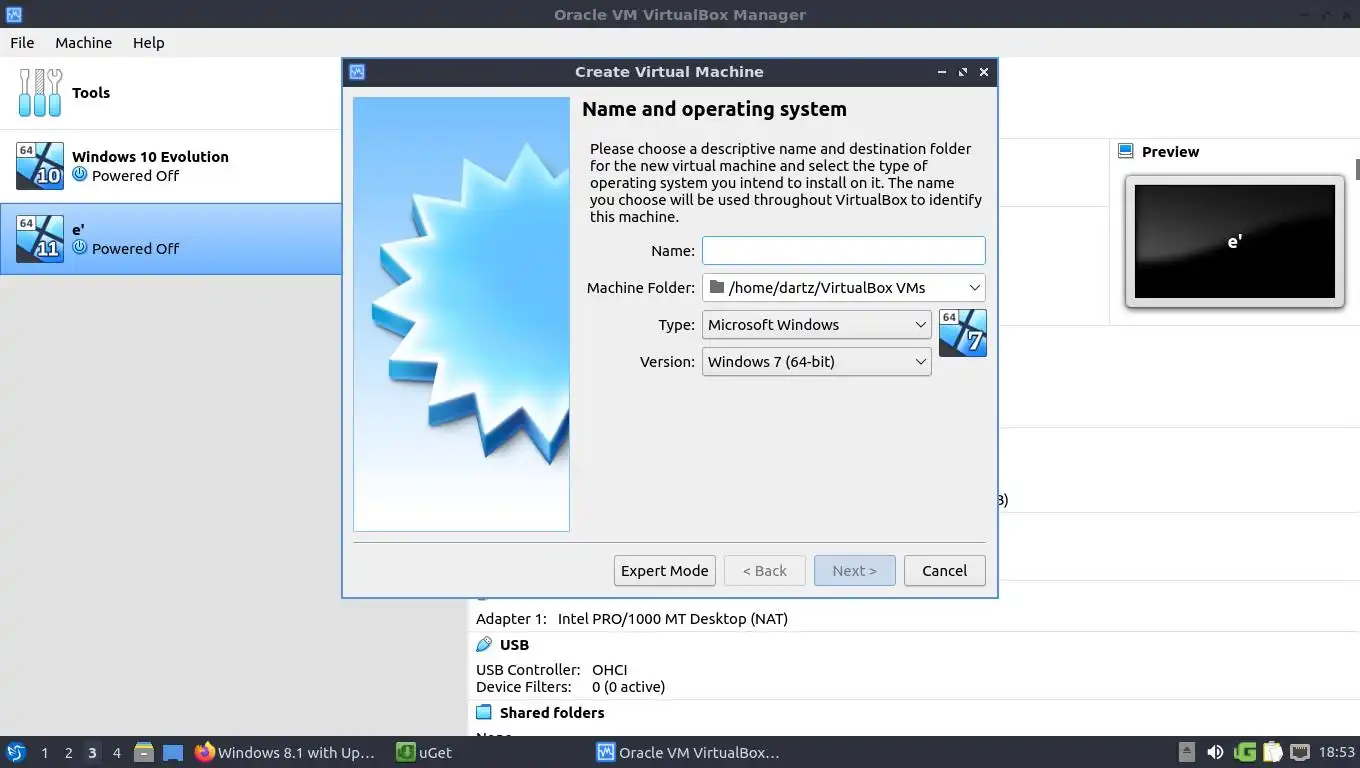Click the clipboard tray icon
1360x768 pixels.
point(1273,752)
